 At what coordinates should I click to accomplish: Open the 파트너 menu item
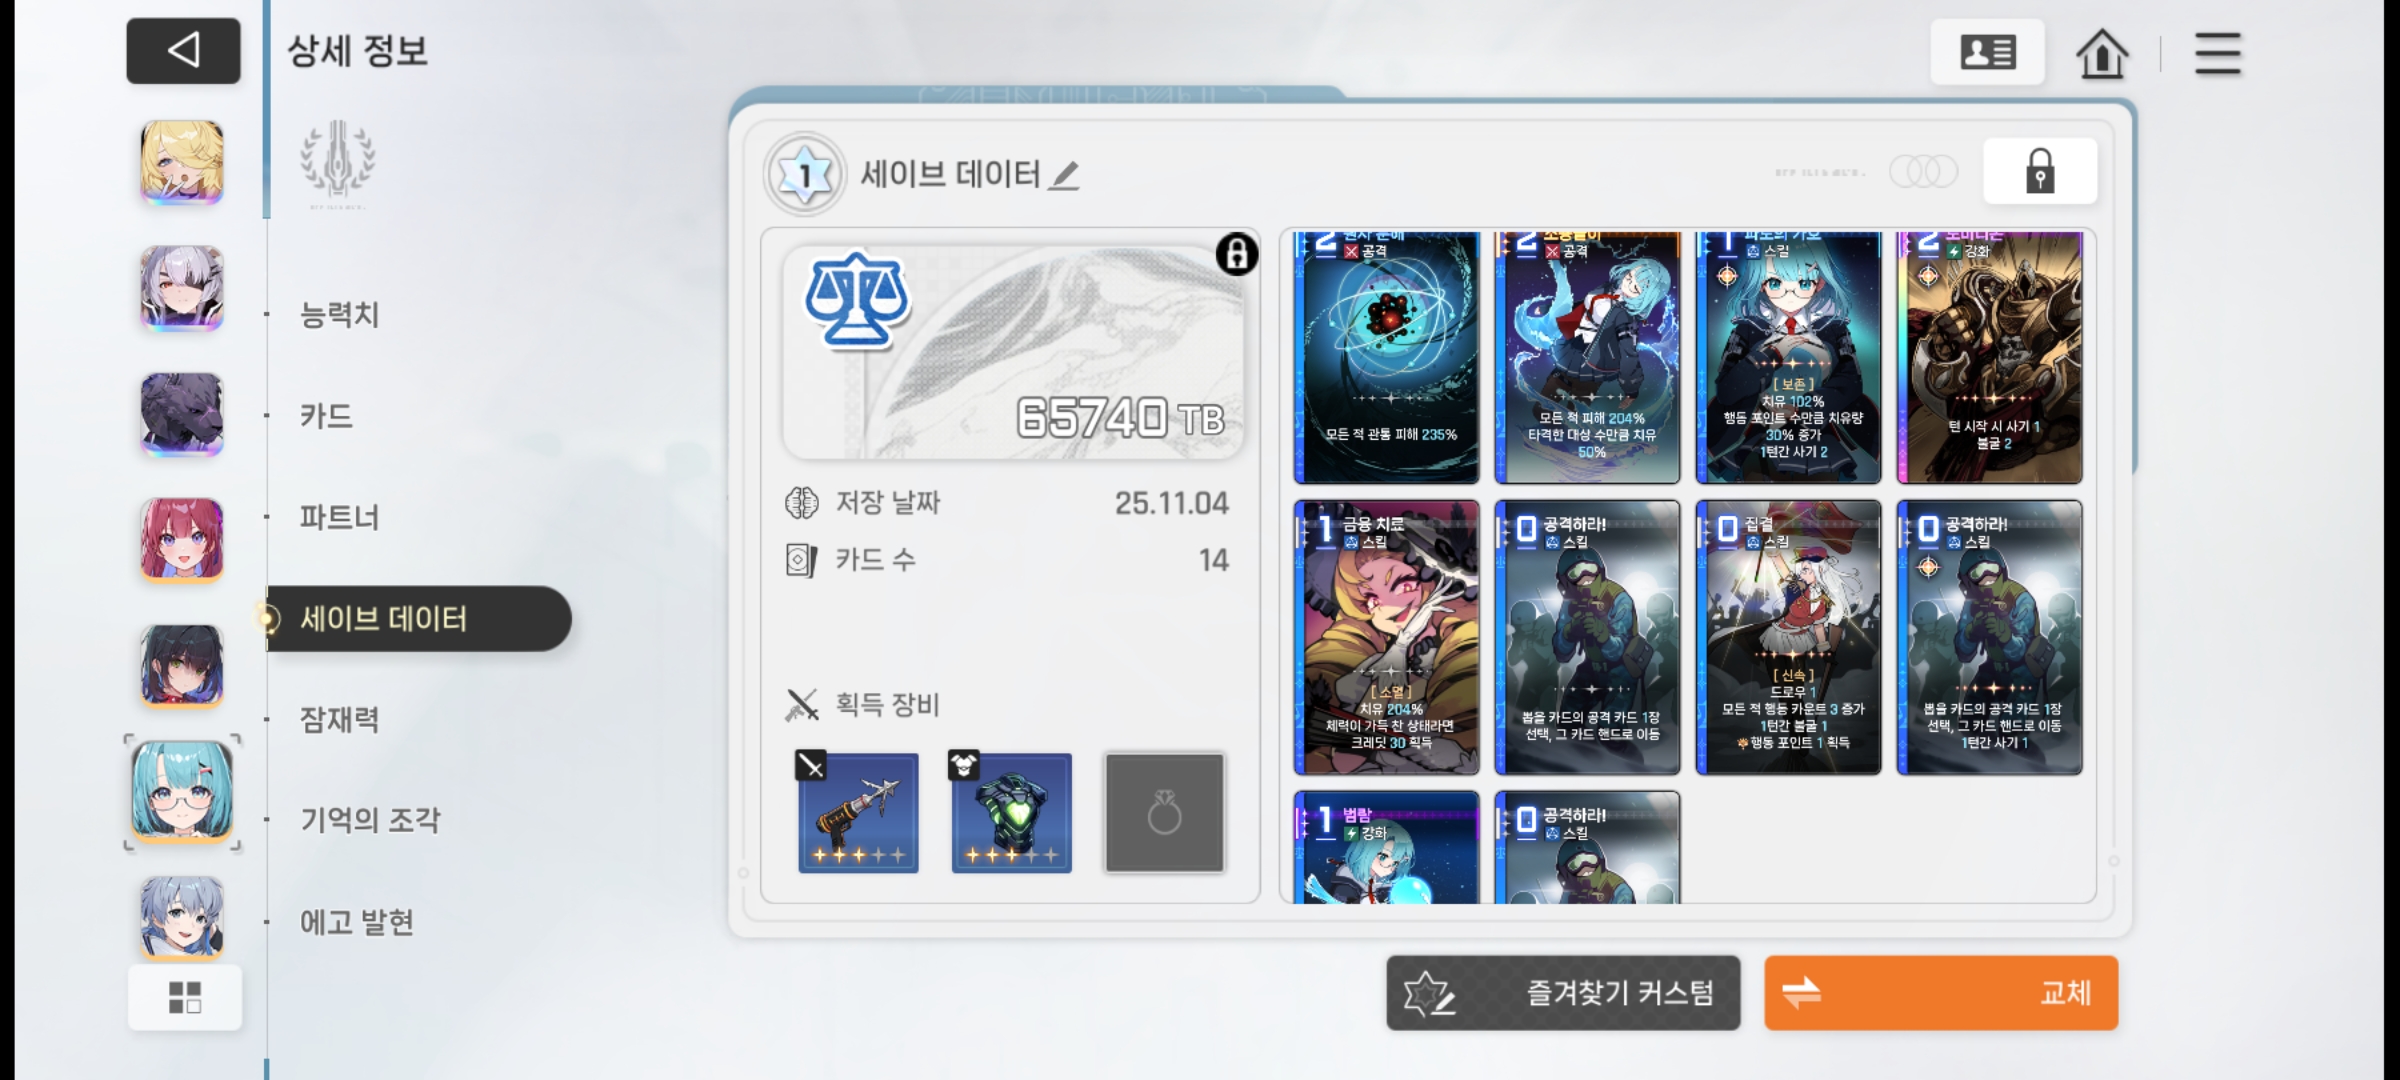point(339,517)
